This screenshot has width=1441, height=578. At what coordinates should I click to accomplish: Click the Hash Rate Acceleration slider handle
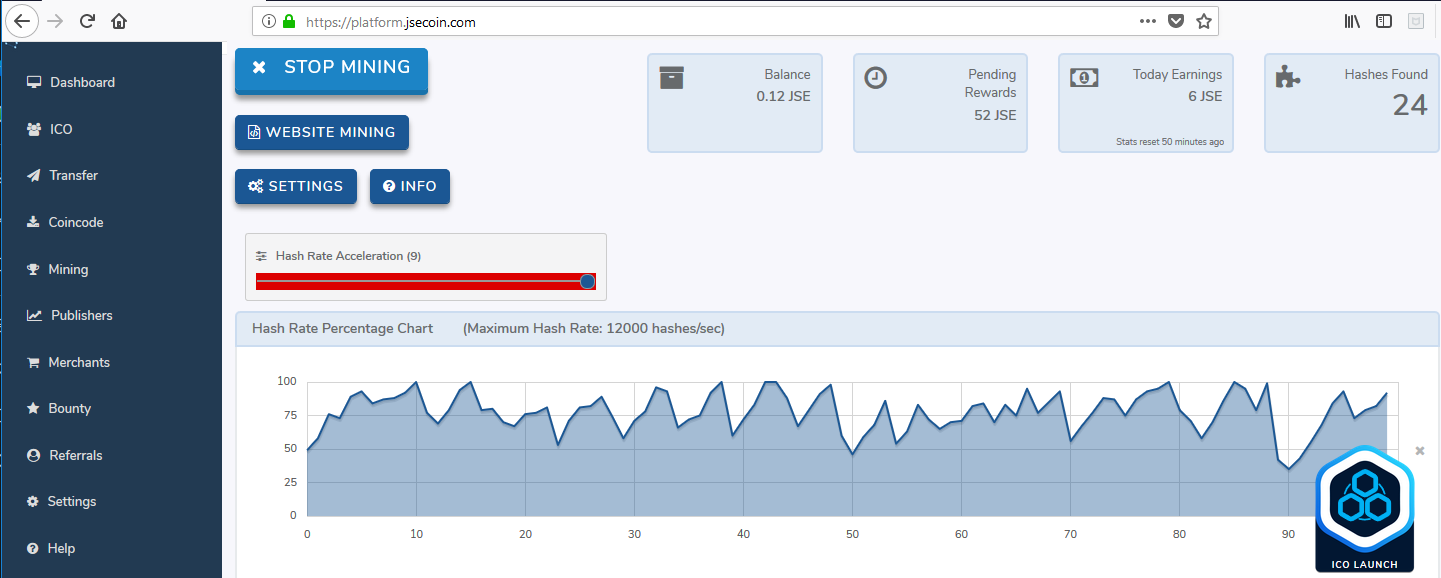(x=587, y=282)
